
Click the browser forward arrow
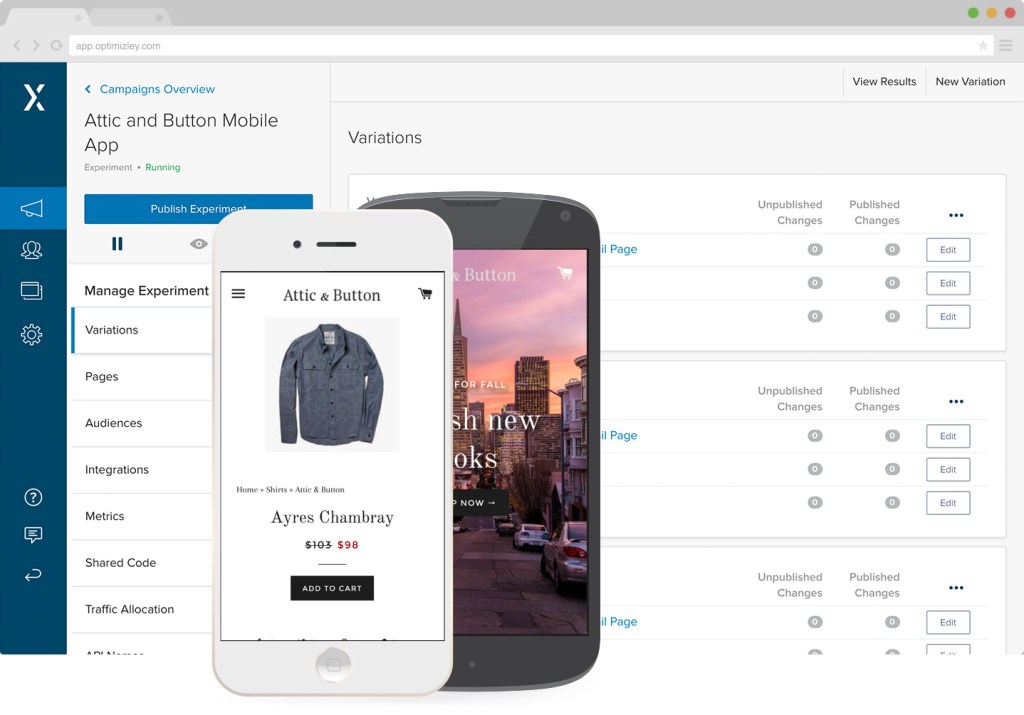tap(36, 45)
